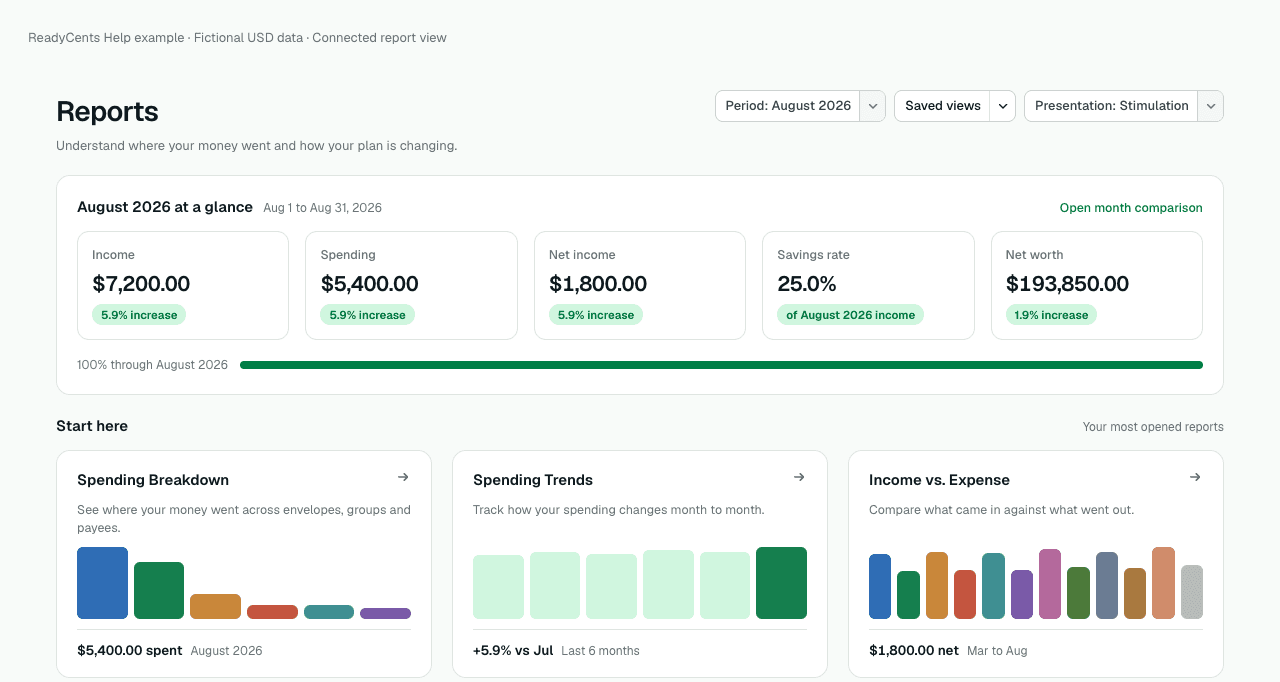Viewport: 1280px width, 682px height.
Task: Open the Saved views button
Action: tap(942, 106)
